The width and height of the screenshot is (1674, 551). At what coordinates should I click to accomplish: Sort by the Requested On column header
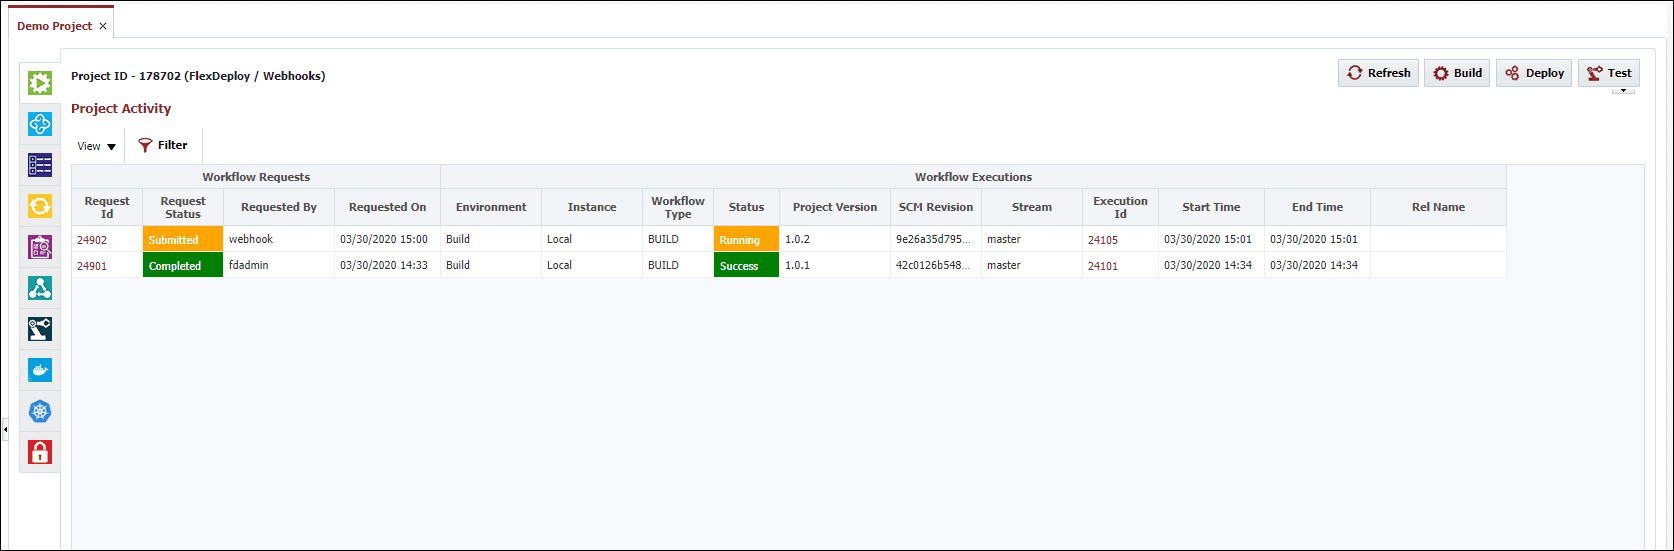pyautogui.click(x=387, y=207)
